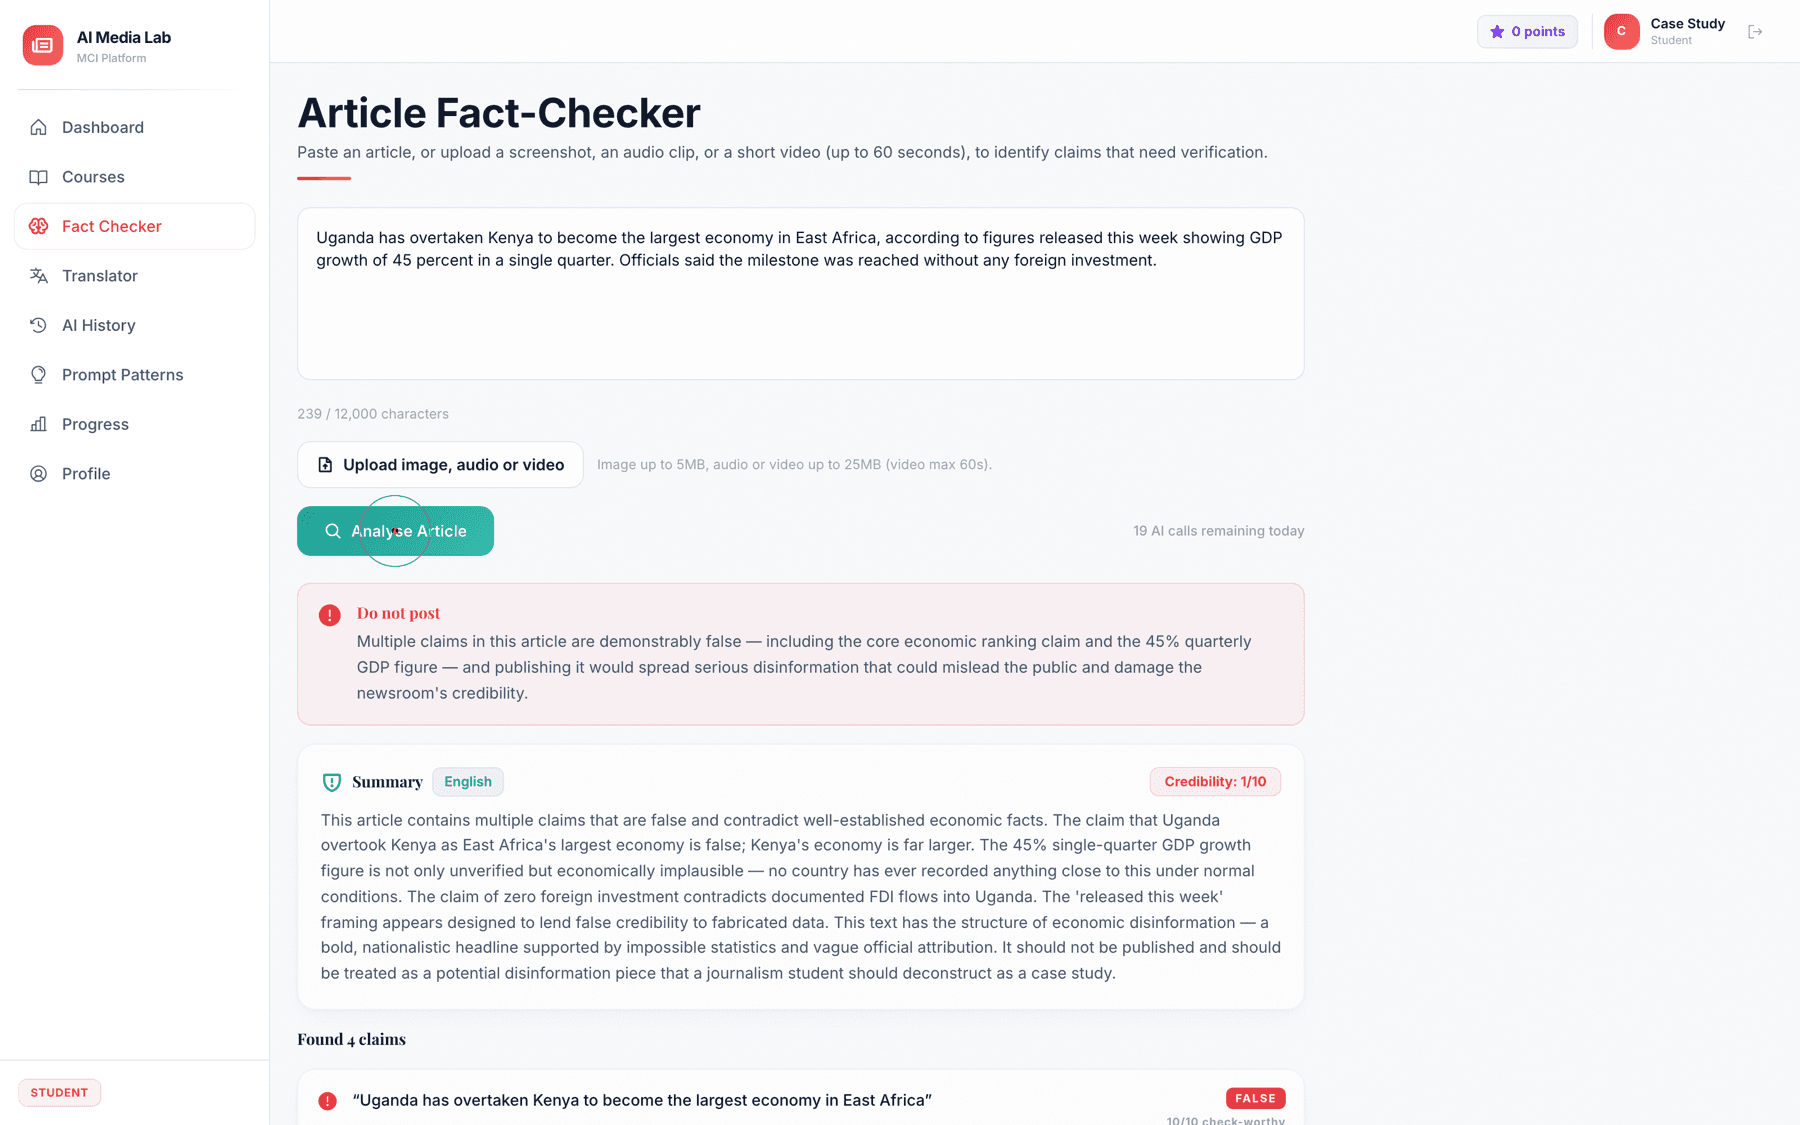Go to the Progress page
Screen dimensions: 1800x1125
point(134,424)
